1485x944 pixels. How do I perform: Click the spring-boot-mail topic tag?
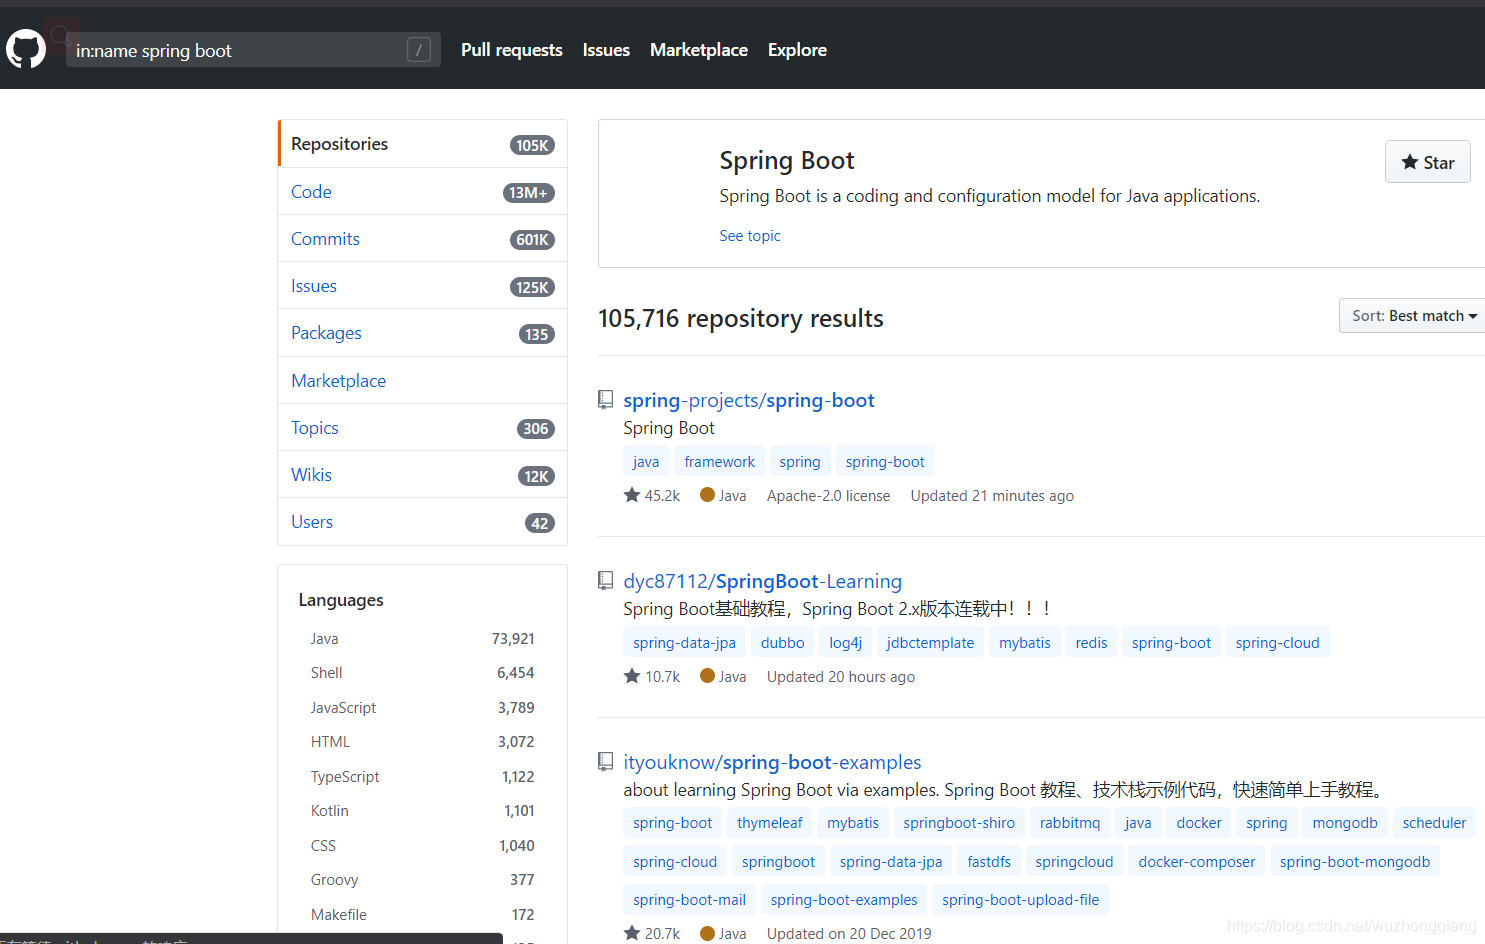coord(689,900)
